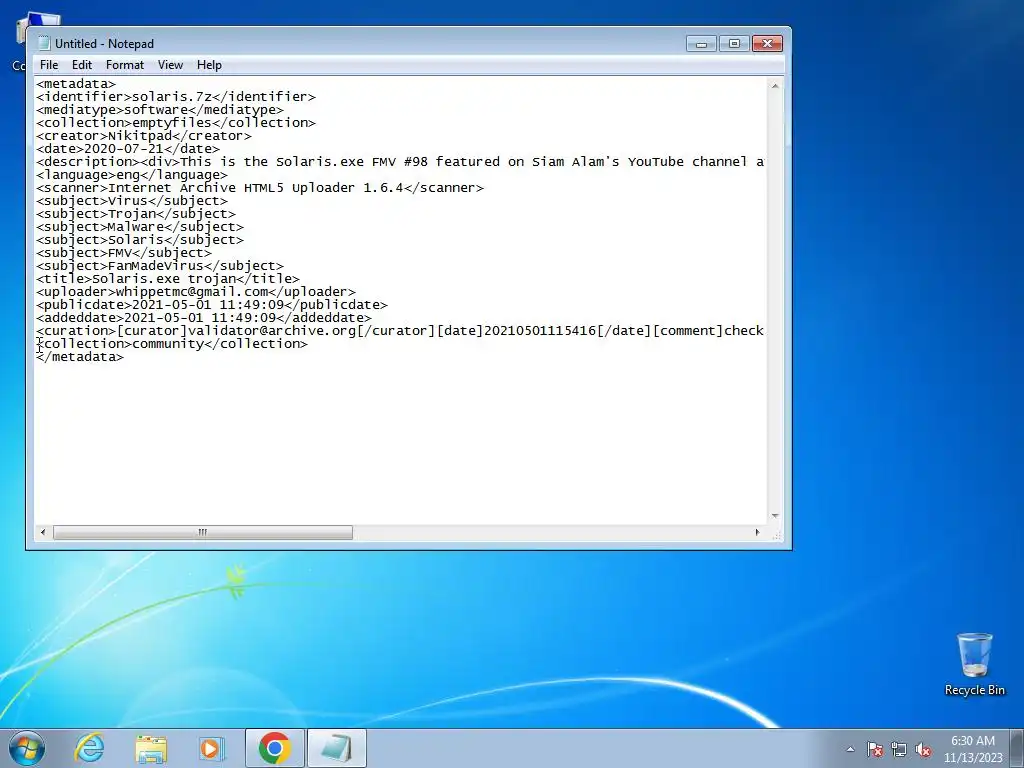
Task: Click the publicdate 2021-05-01 line
Action: 212,305
